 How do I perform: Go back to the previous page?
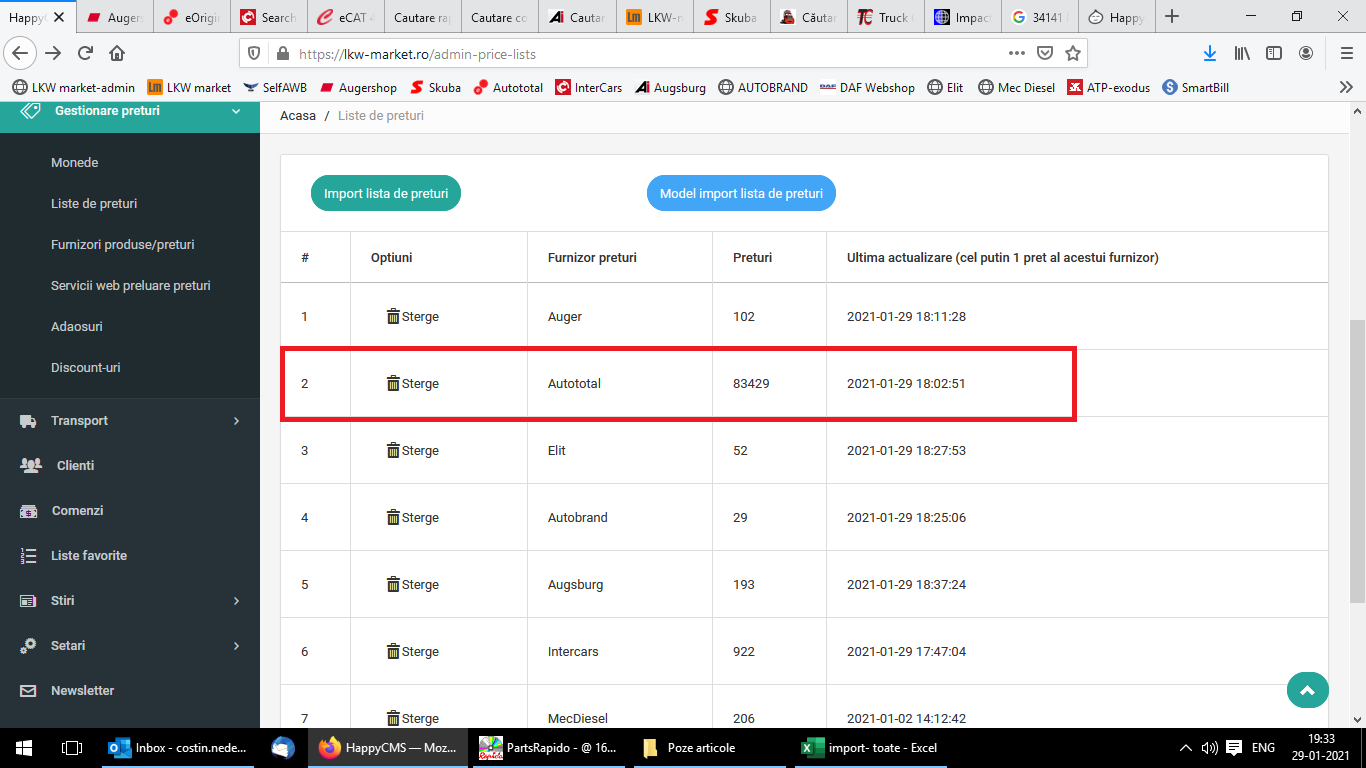(20, 53)
